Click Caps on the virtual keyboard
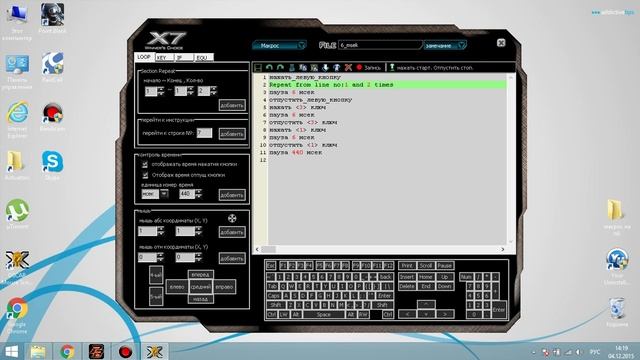The width and height of the screenshot is (640, 360). (273, 296)
